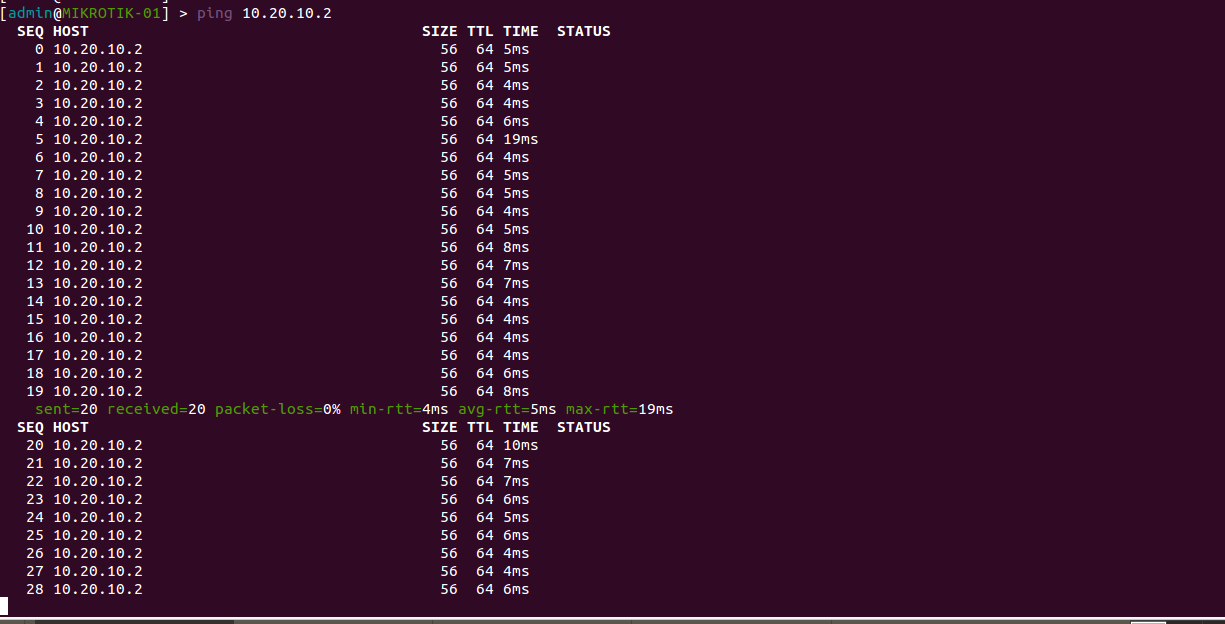Viewport: 1225px width, 624px height.
Task: Click the 19ms time value in sequence 5
Action: 520,139
